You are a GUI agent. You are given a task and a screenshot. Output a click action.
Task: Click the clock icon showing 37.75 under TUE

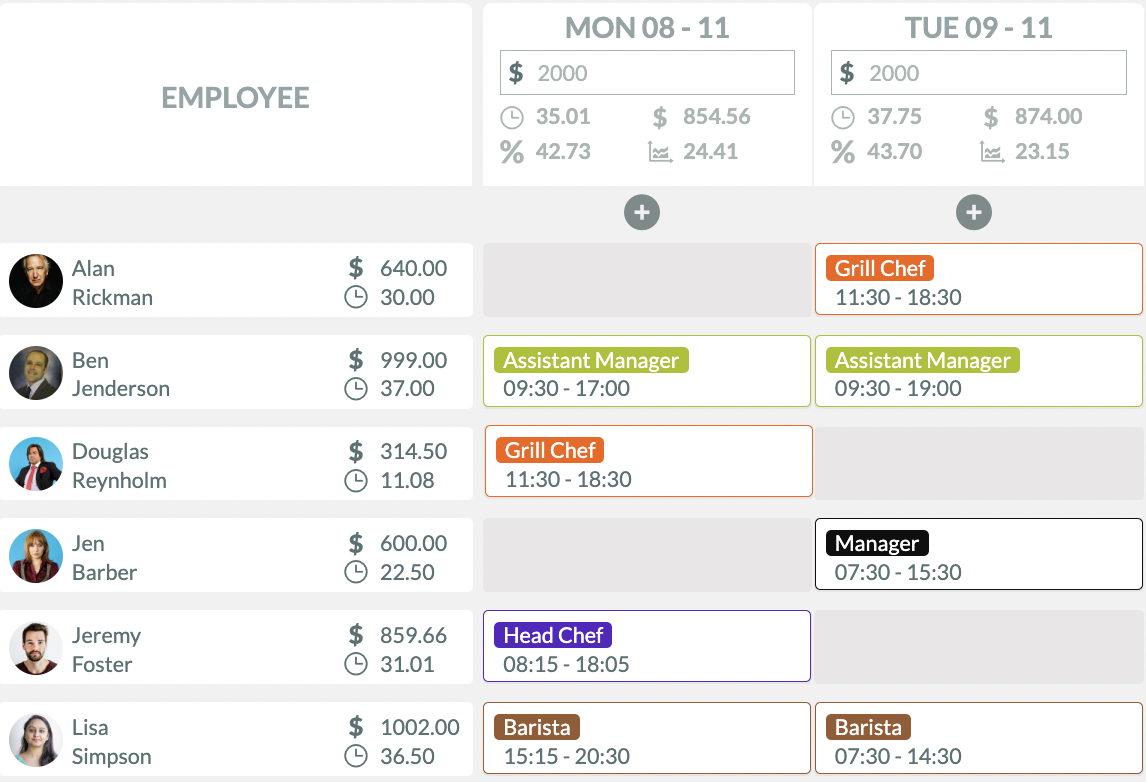[x=843, y=117]
